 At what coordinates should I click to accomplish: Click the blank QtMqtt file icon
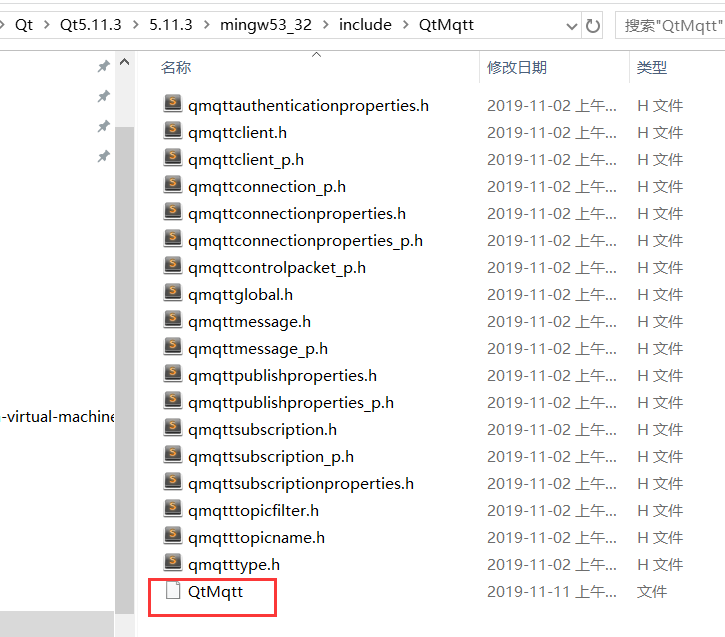(x=173, y=590)
